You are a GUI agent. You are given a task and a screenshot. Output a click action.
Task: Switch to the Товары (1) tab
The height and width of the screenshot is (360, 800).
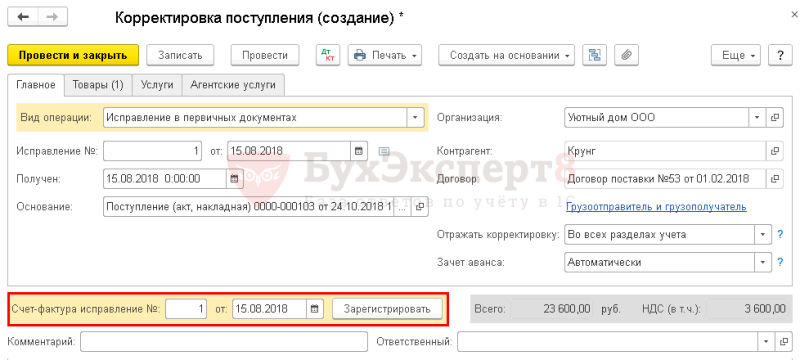click(98, 85)
